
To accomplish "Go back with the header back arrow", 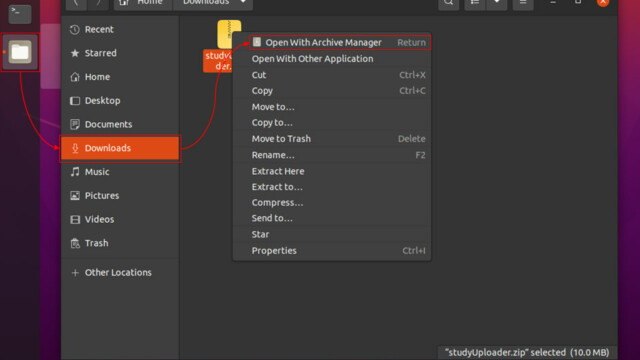I will click(x=76, y=3).
